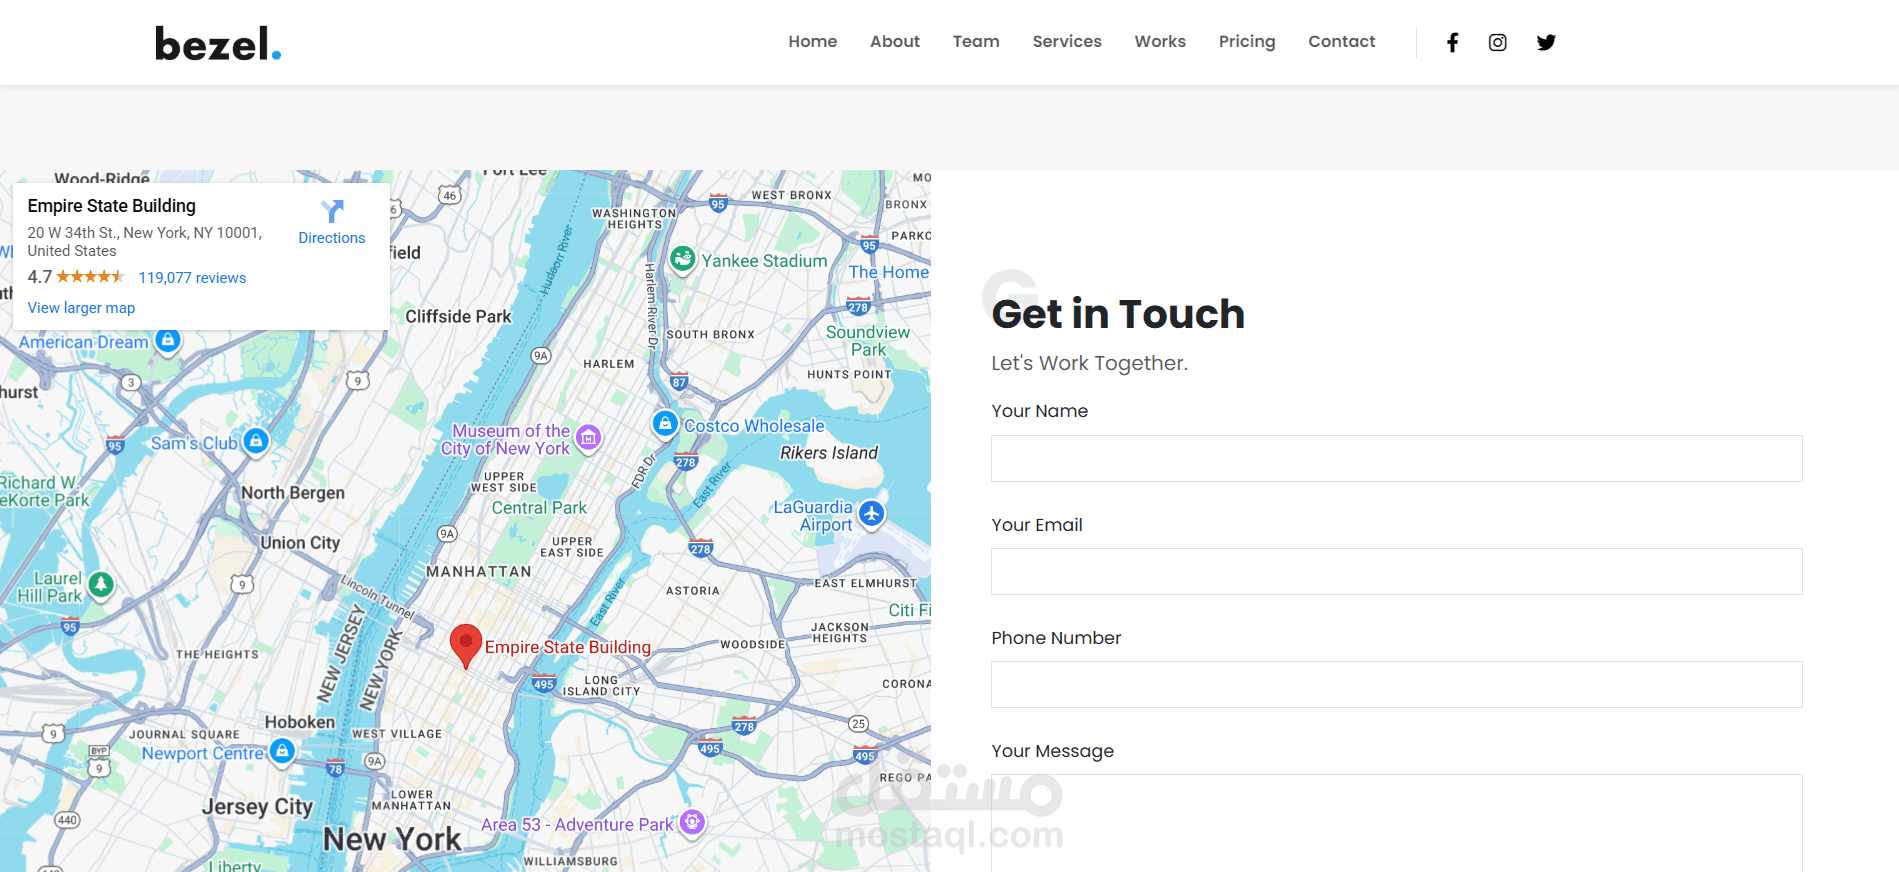Open the Twitter social icon
The image size is (1899, 872).
pyautogui.click(x=1546, y=42)
